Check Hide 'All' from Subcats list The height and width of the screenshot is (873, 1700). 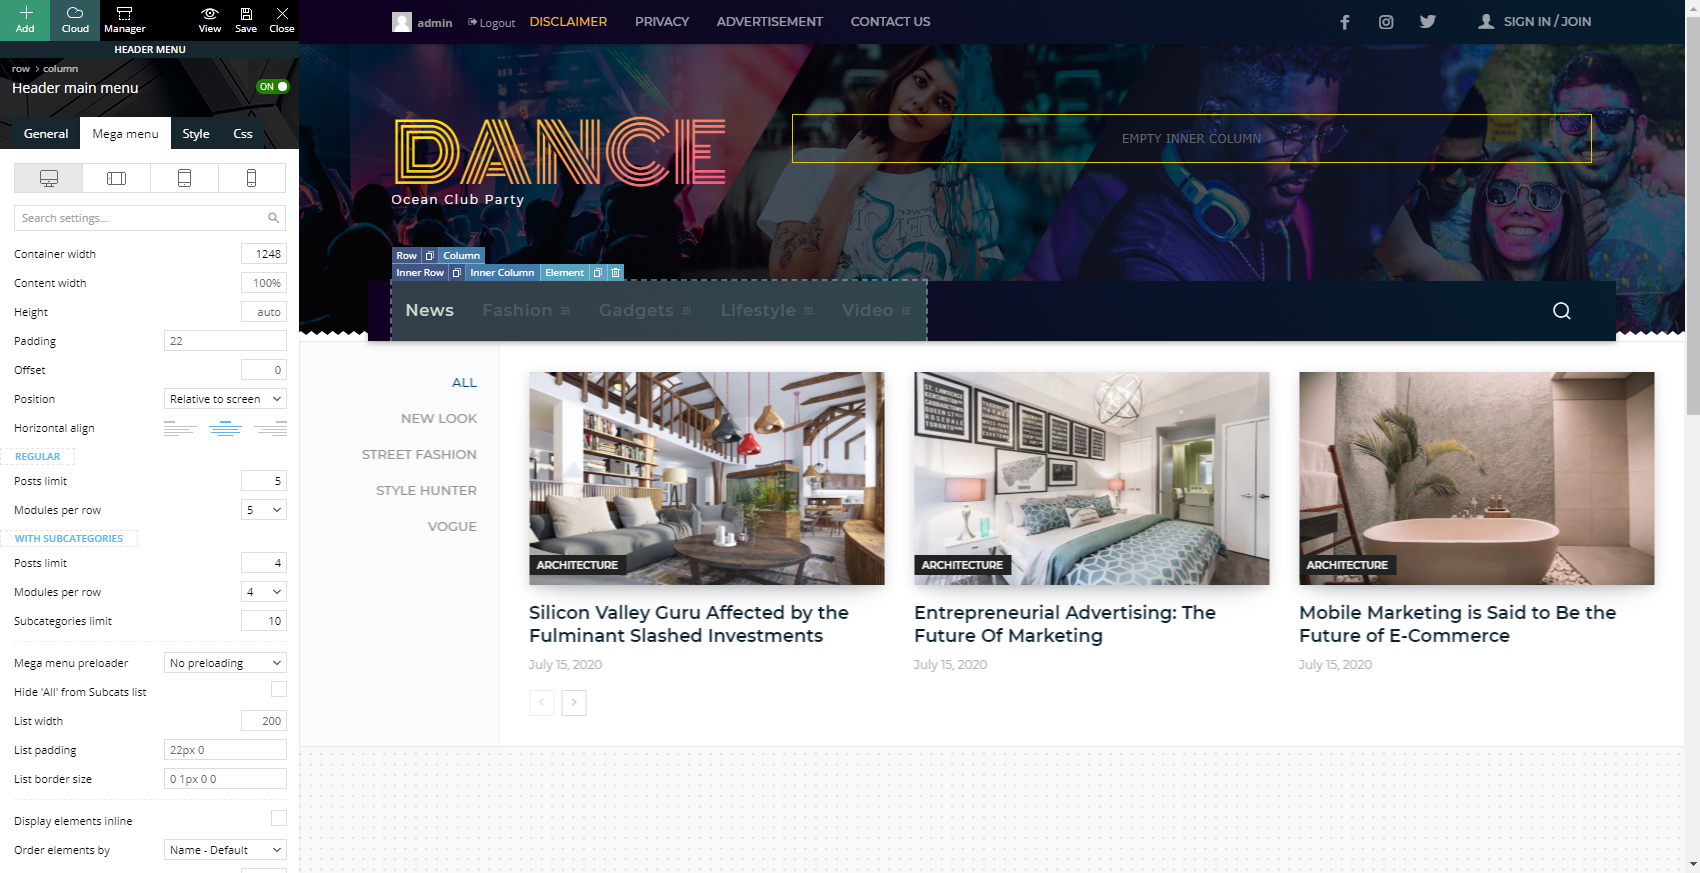tap(279, 689)
